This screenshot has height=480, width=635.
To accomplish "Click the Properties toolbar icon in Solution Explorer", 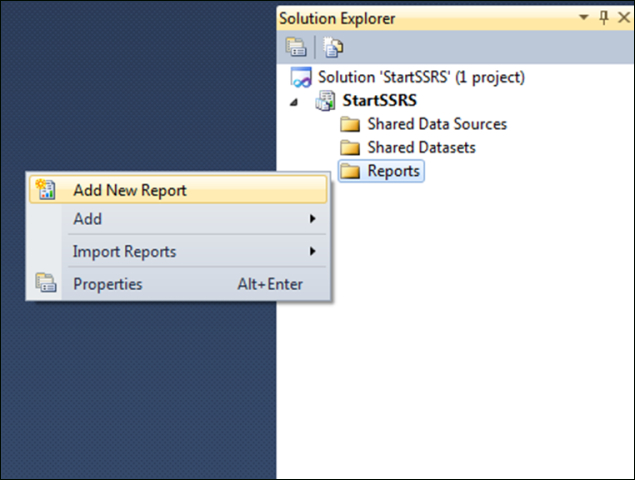I will coord(296,47).
